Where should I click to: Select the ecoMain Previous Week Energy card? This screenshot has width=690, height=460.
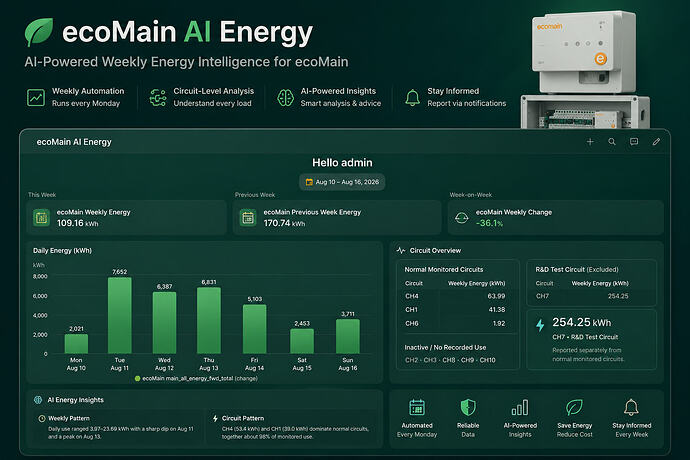(x=337, y=217)
